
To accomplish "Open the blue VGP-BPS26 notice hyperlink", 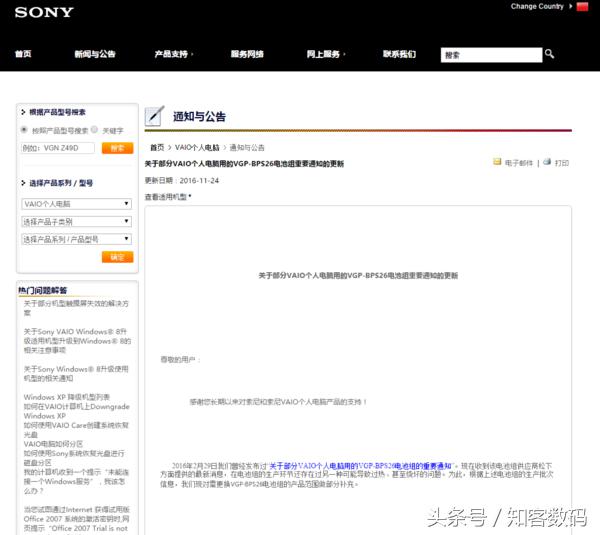I will click(360, 466).
